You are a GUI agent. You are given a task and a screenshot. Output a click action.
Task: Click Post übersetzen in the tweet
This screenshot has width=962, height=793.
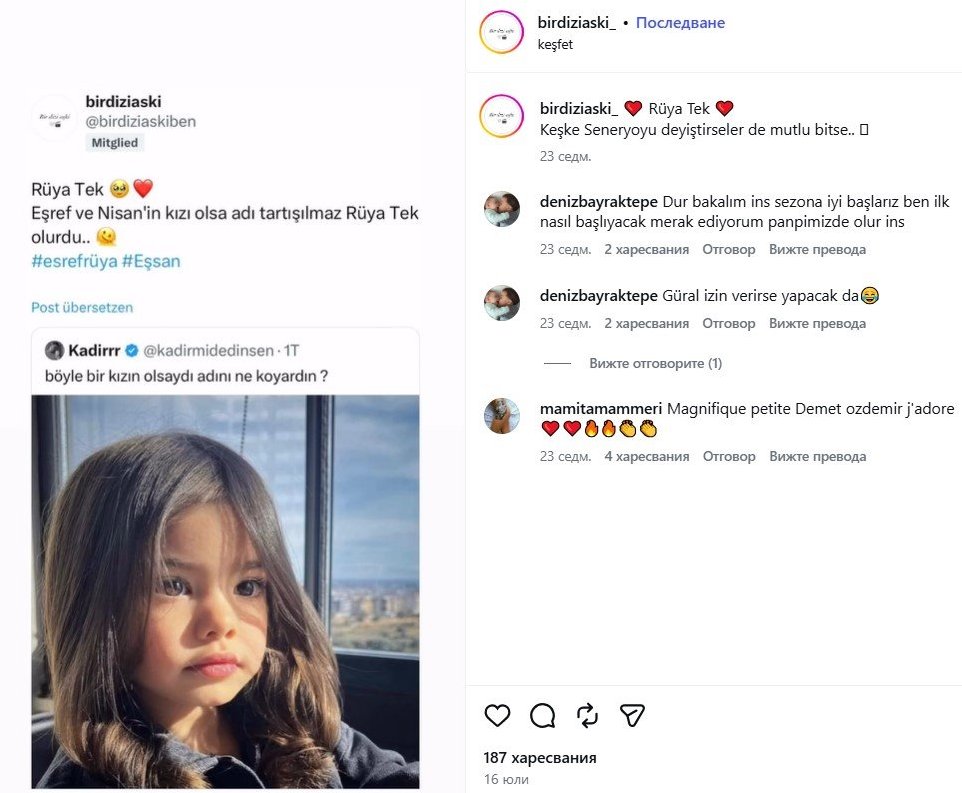(x=82, y=307)
